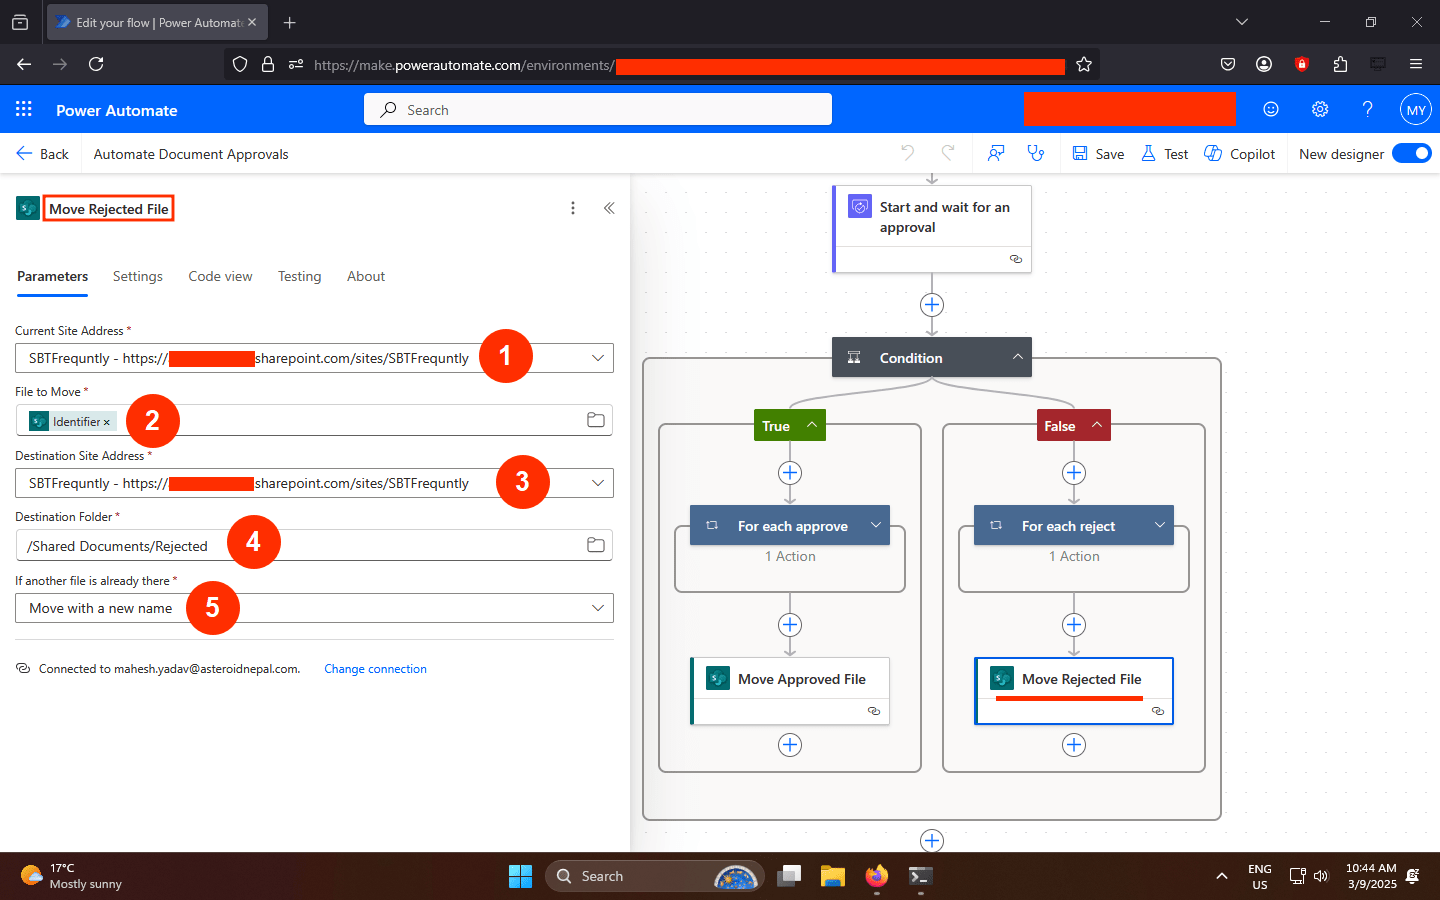Click the Identifier dynamic content token
Image resolution: width=1440 pixels, height=900 pixels.
coord(72,422)
